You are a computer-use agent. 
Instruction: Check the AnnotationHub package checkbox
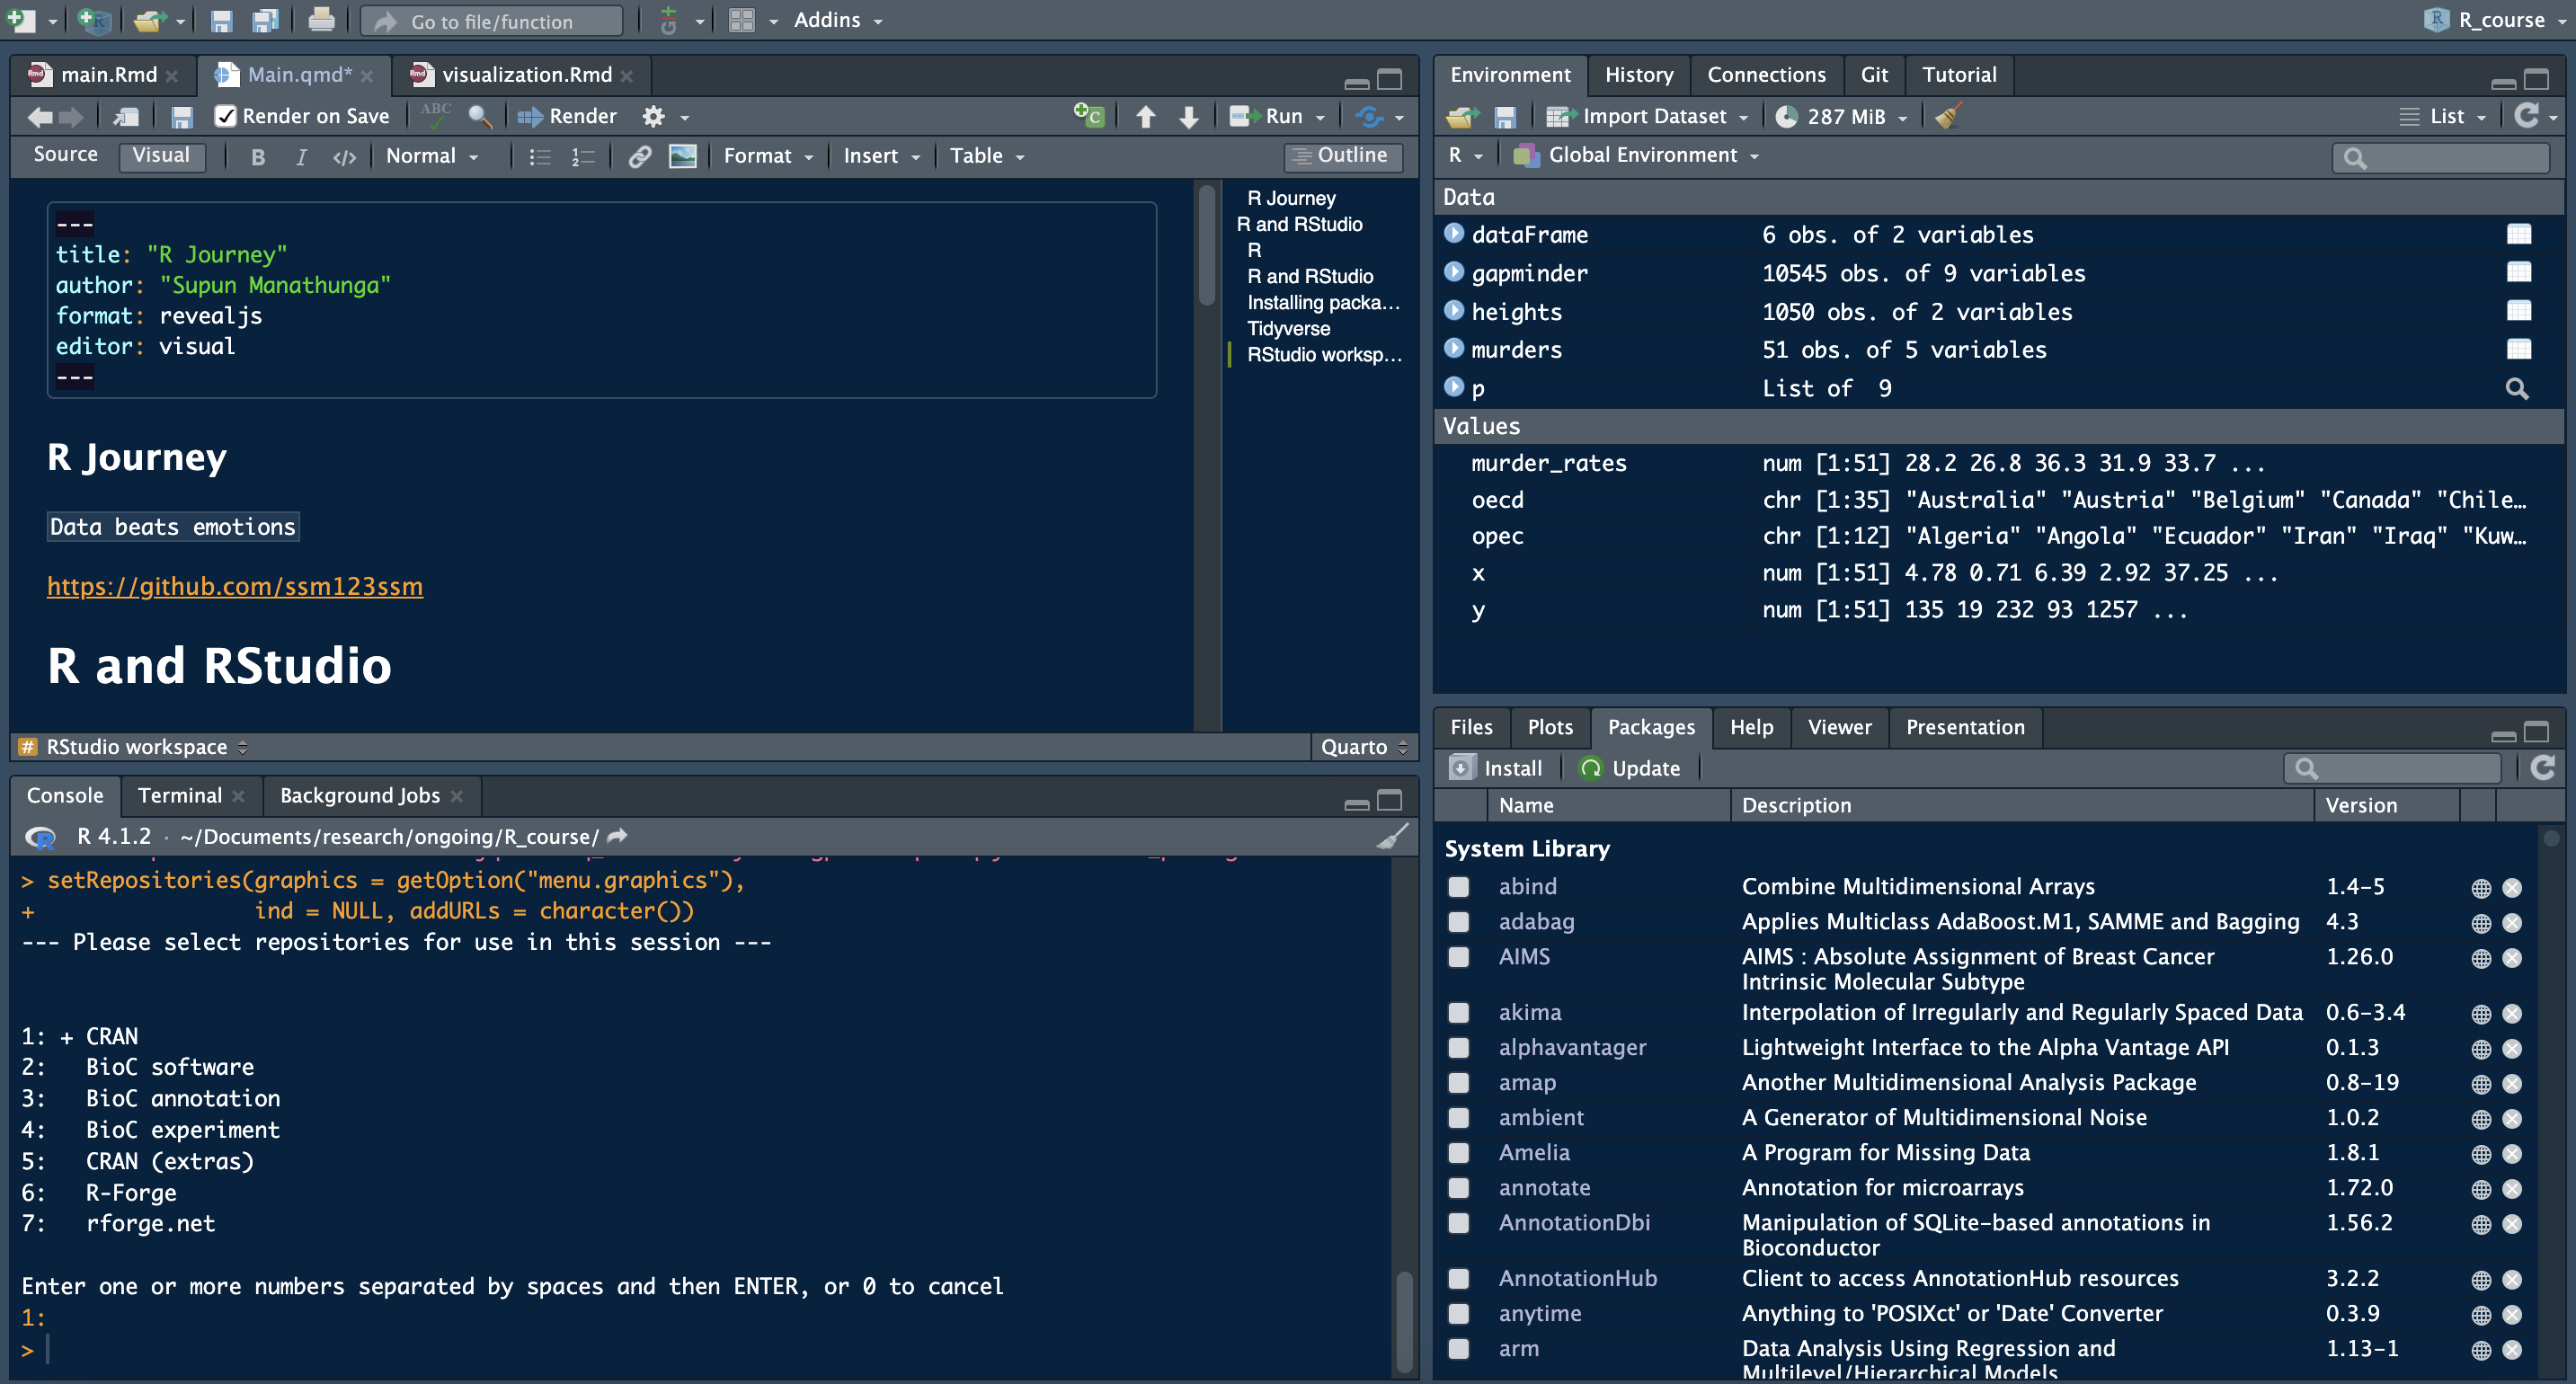tap(1459, 1279)
